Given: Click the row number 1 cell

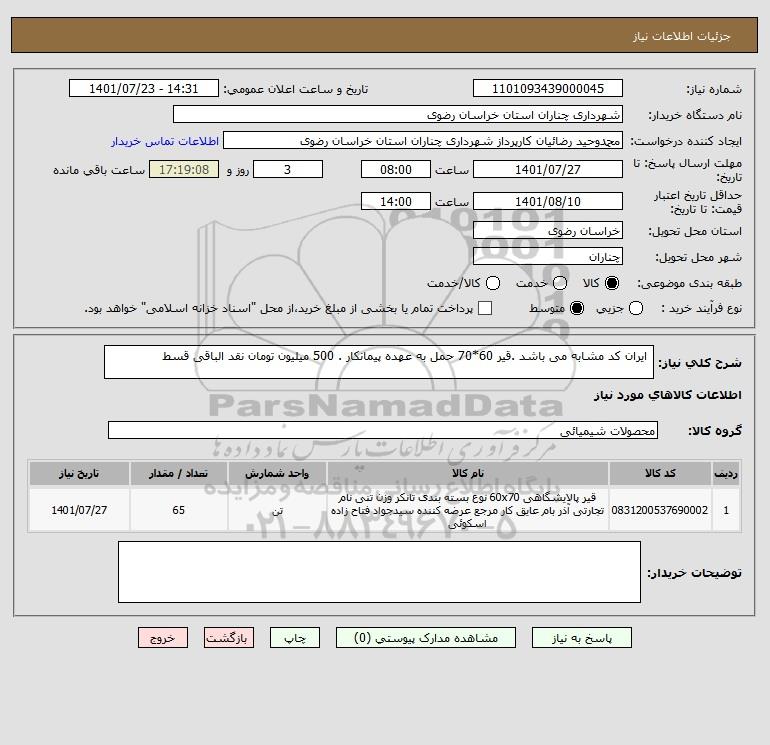Looking at the screenshot, I should point(726,510).
